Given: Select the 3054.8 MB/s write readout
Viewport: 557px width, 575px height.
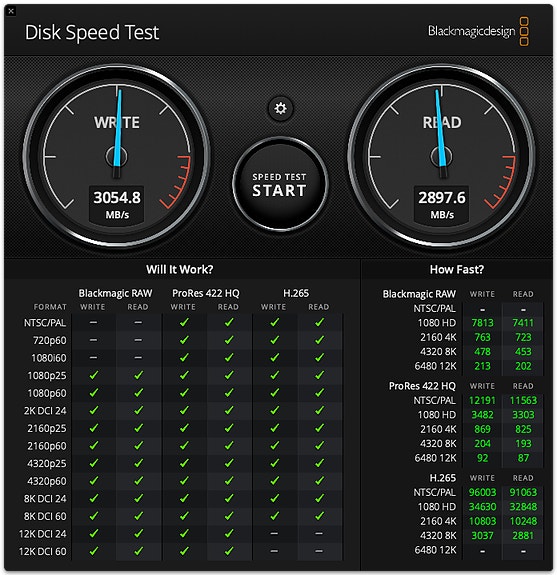Looking at the screenshot, I should (x=117, y=205).
